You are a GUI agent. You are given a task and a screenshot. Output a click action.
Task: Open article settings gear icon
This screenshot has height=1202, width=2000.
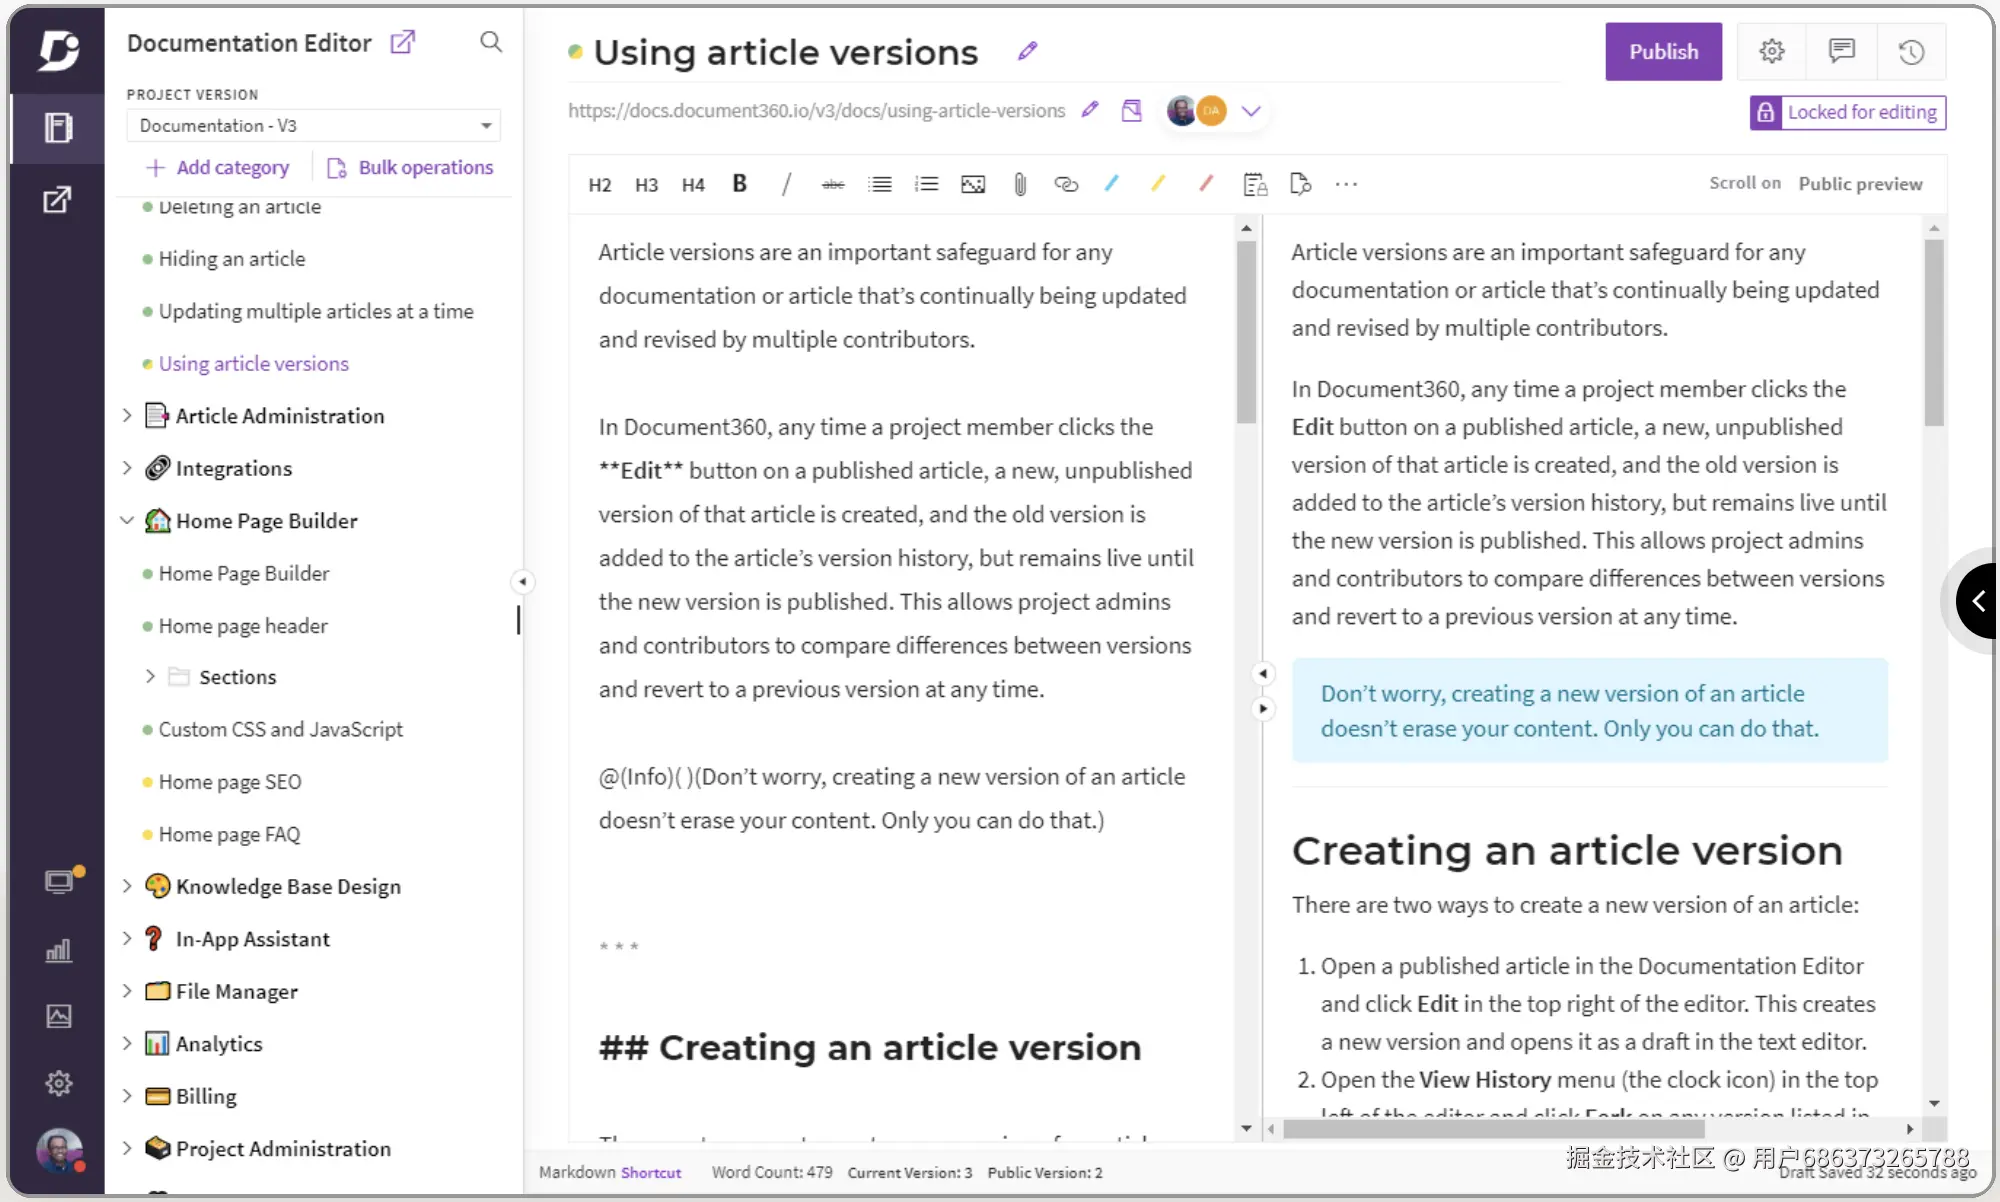(1771, 52)
